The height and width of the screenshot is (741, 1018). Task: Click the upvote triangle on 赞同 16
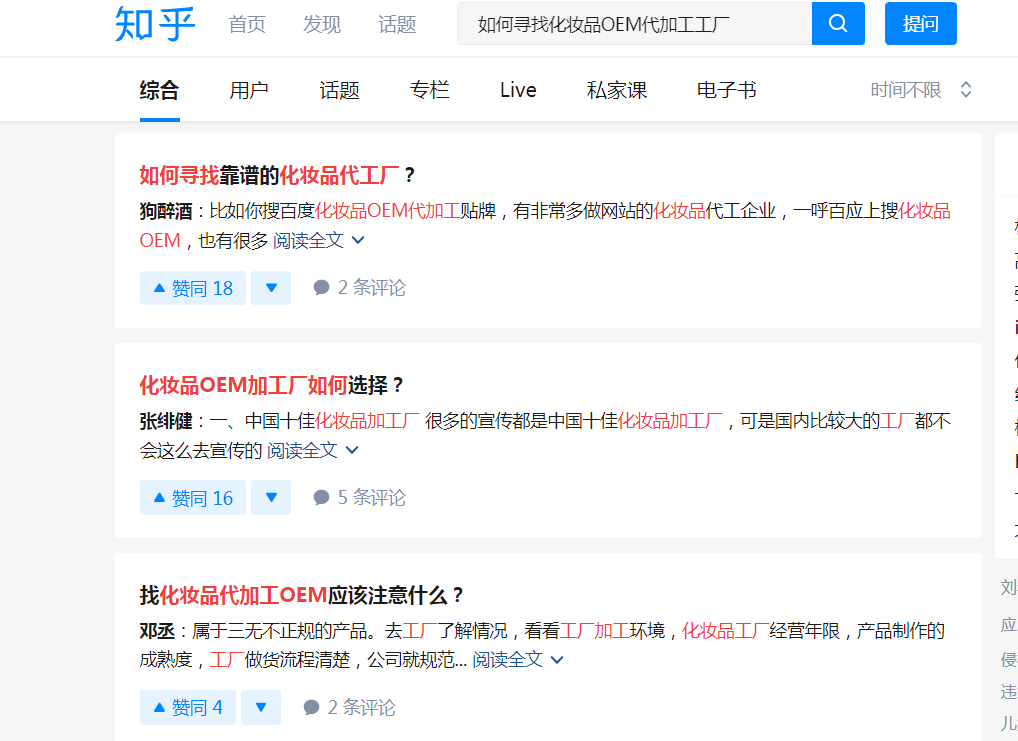pyautogui.click(x=160, y=497)
